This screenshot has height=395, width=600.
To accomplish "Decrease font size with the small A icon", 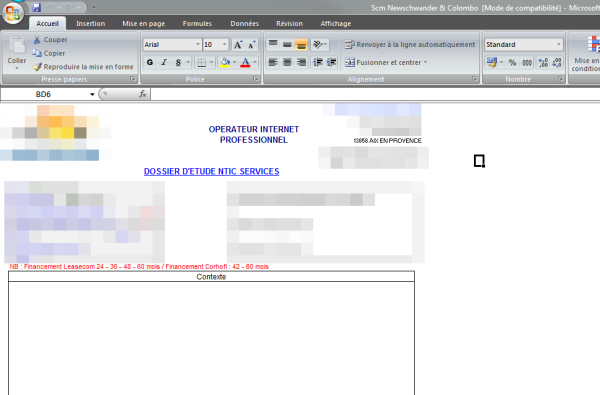I will tap(251, 45).
